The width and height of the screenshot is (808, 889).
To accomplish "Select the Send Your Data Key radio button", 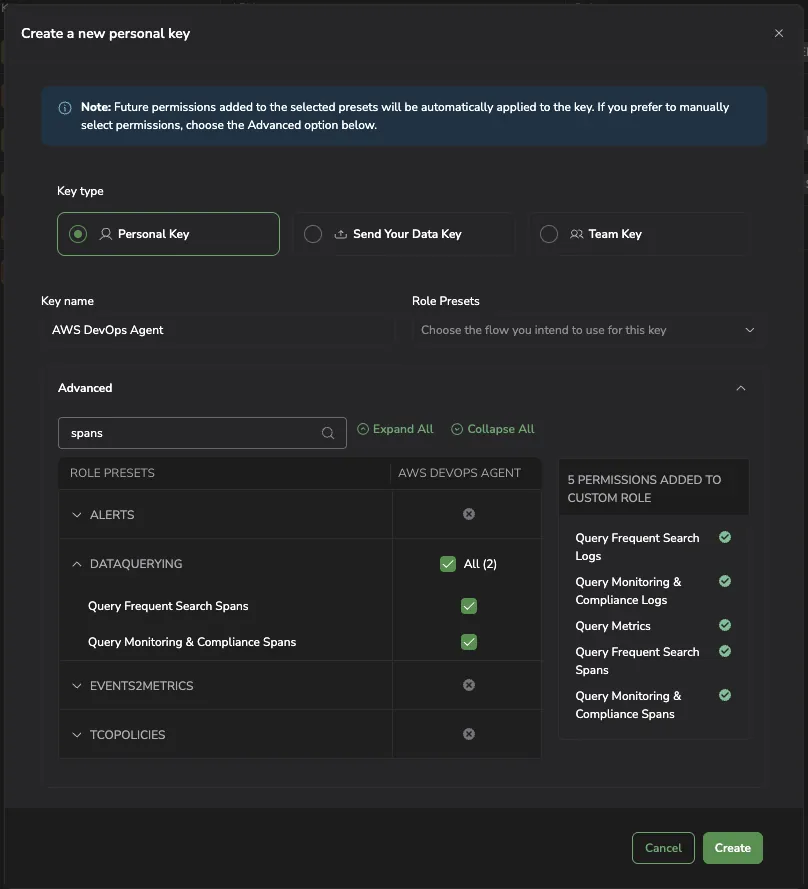I will tap(313, 234).
